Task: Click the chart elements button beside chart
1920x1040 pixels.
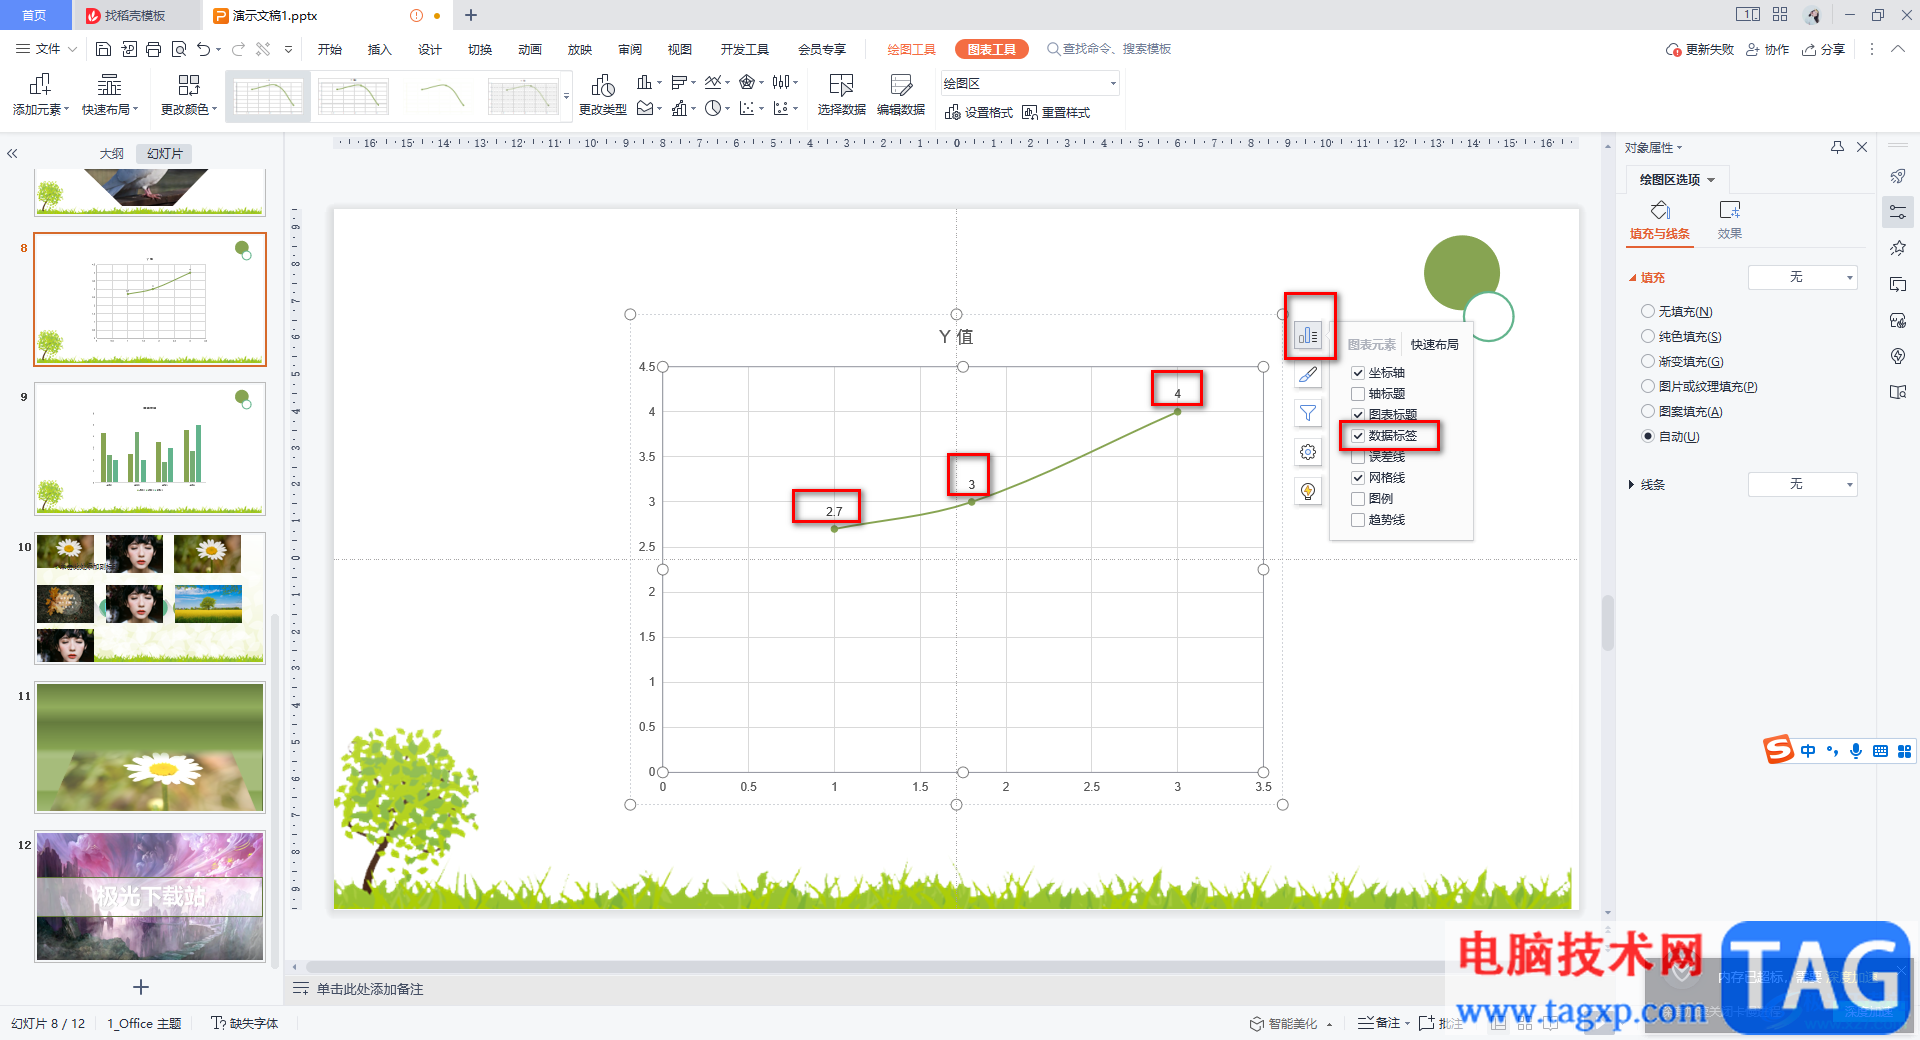Action: [x=1308, y=336]
